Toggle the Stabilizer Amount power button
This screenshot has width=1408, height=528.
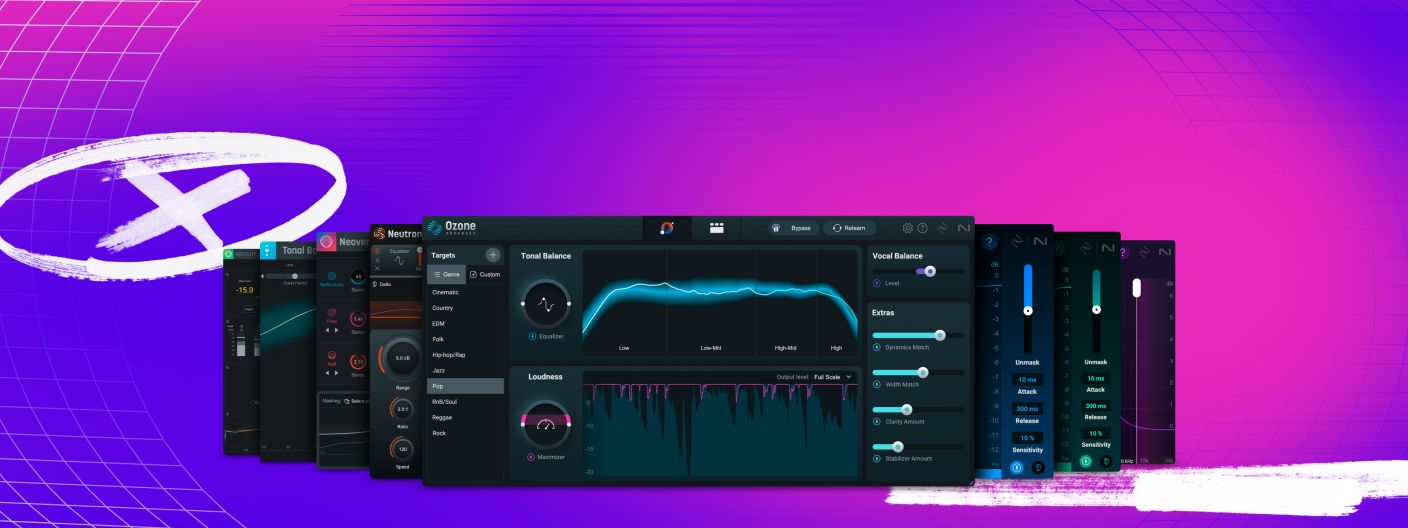coord(877,458)
